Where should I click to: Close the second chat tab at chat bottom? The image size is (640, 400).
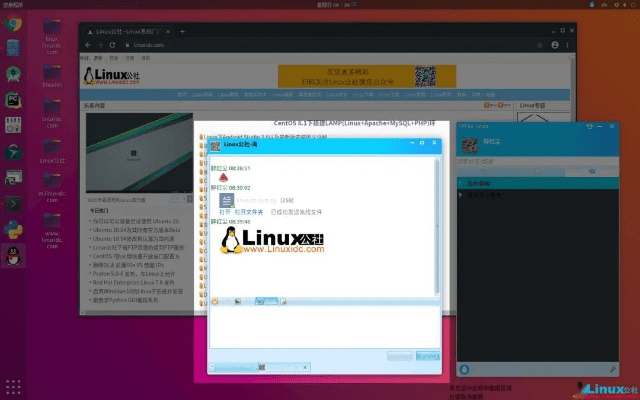click(x=304, y=367)
